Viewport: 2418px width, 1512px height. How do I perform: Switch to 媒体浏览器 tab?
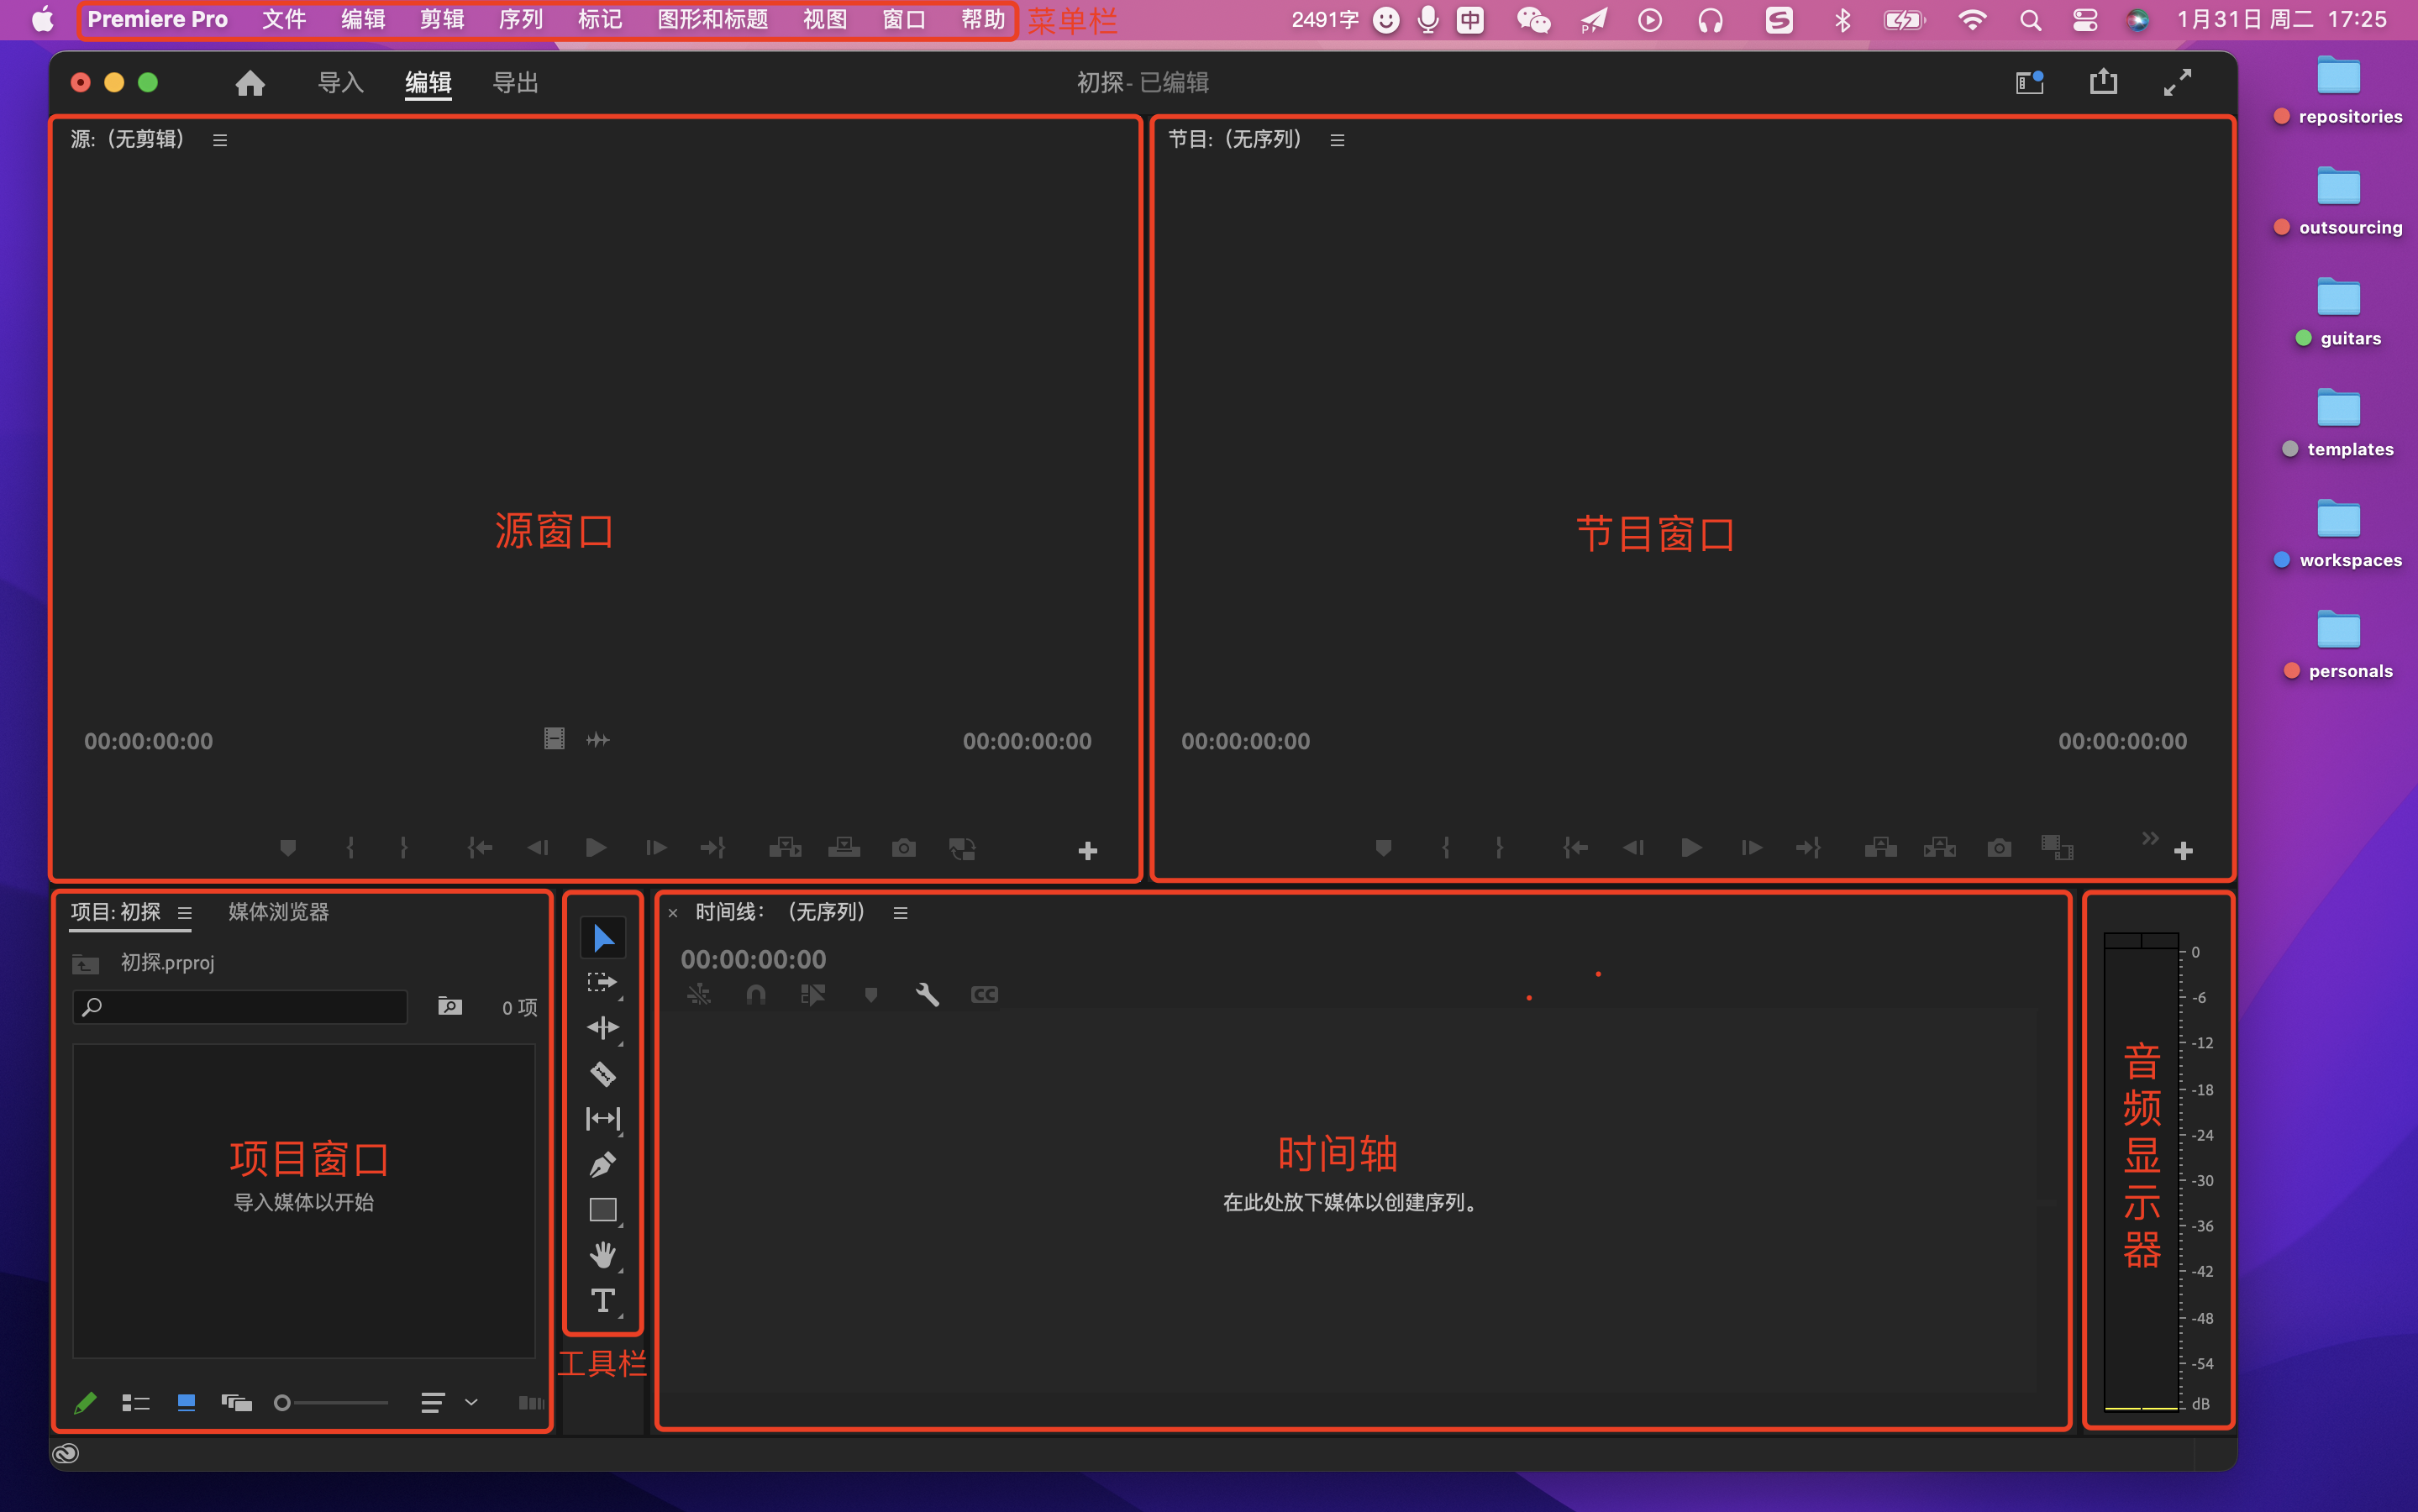click(278, 912)
